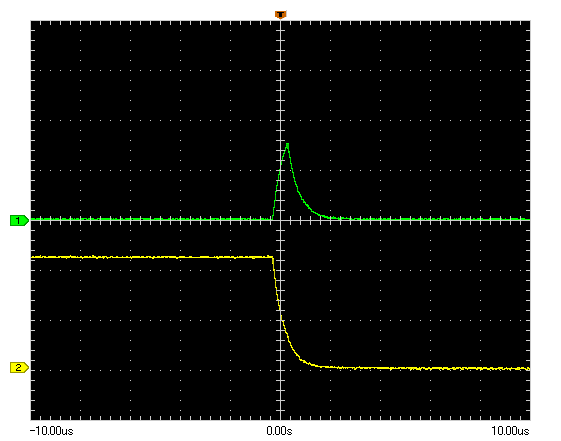This screenshot has width=561, height=441.
Task: Click the yellow trace knee where falling begins
Action: (273, 257)
